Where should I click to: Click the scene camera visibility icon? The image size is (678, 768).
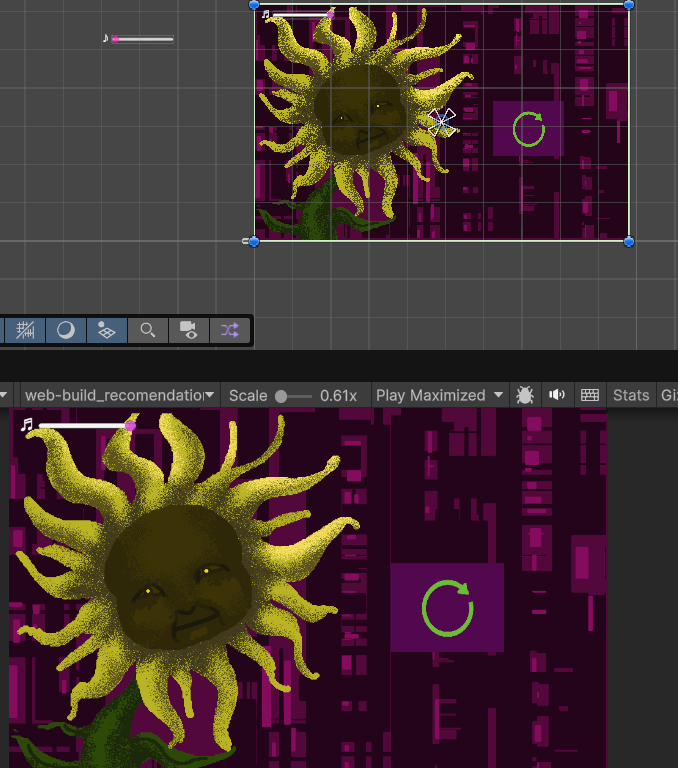(x=188, y=330)
